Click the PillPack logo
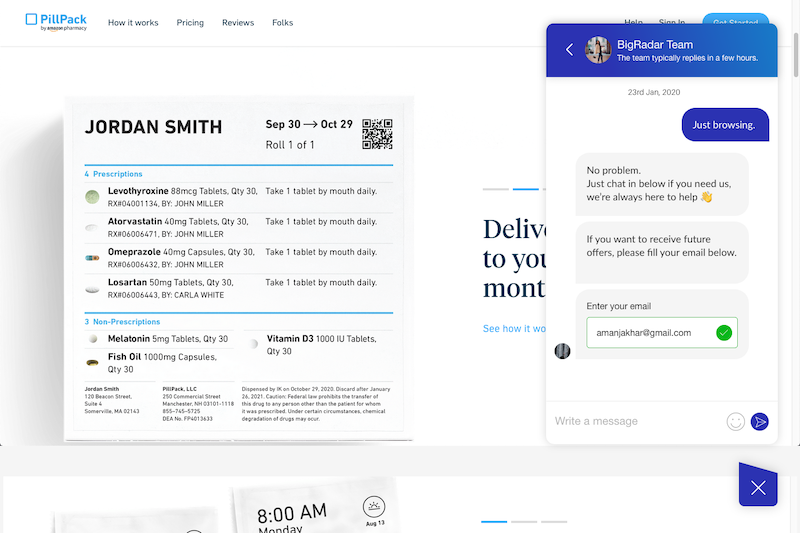Image resolution: width=800 pixels, height=533 pixels. pyautogui.click(x=56, y=22)
